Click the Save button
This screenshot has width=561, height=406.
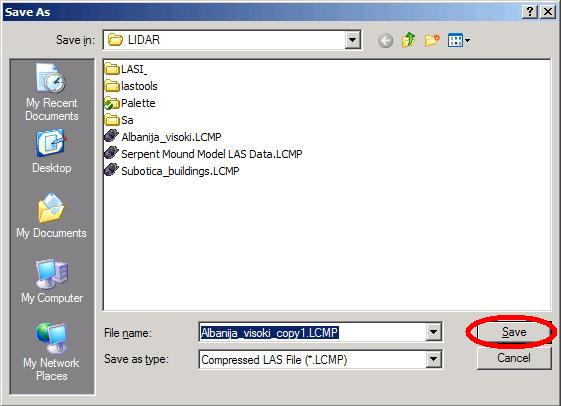tap(514, 332)
